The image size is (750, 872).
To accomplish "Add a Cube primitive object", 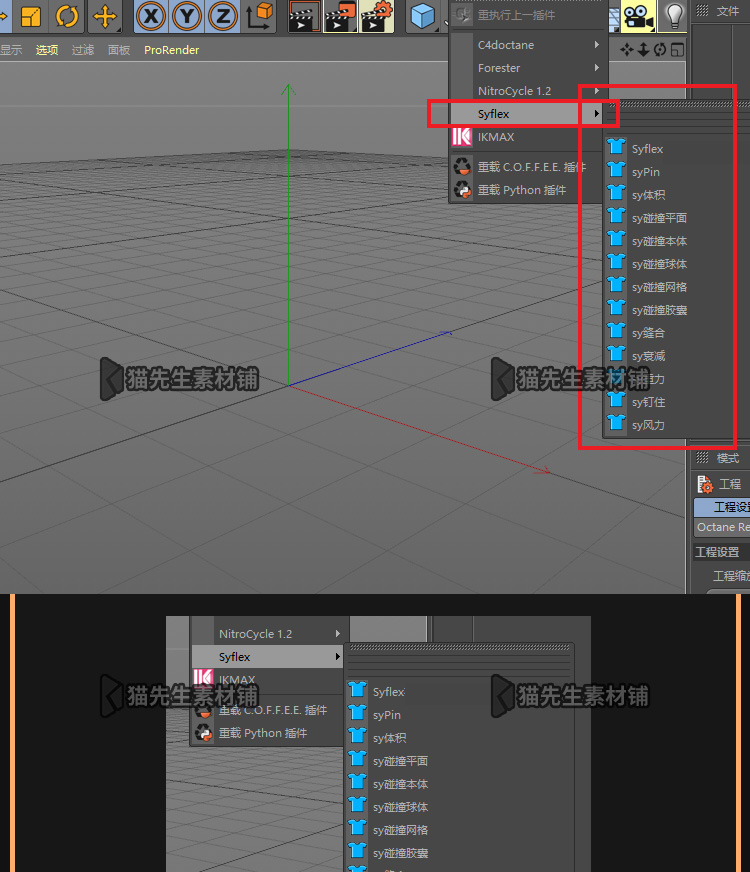I will (x=423, y=16).
